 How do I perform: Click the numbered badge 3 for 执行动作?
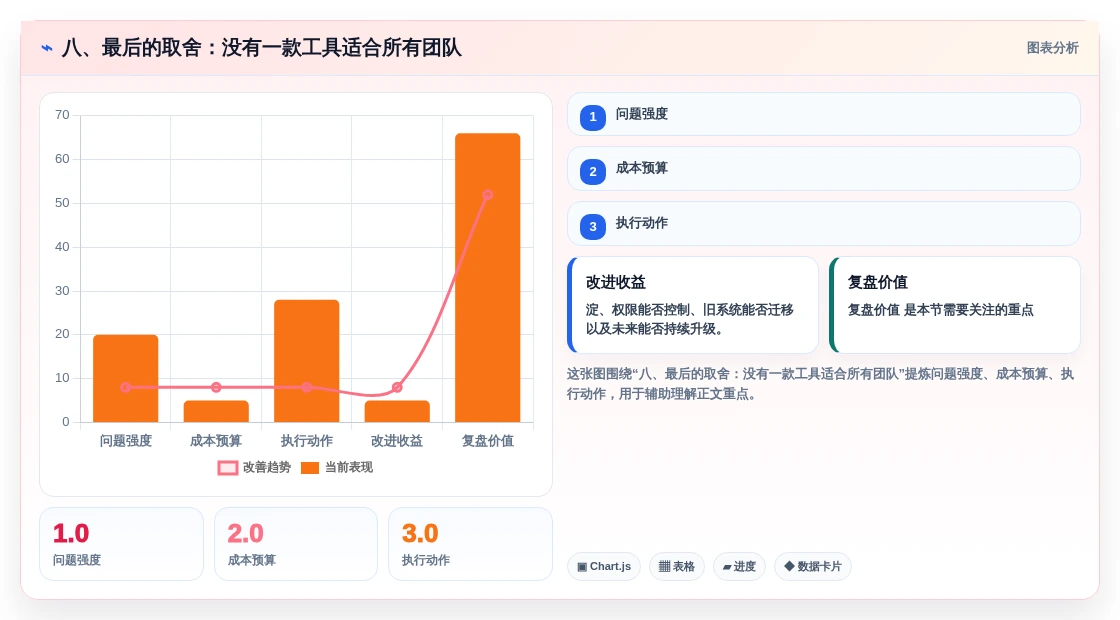click(593, 226)
